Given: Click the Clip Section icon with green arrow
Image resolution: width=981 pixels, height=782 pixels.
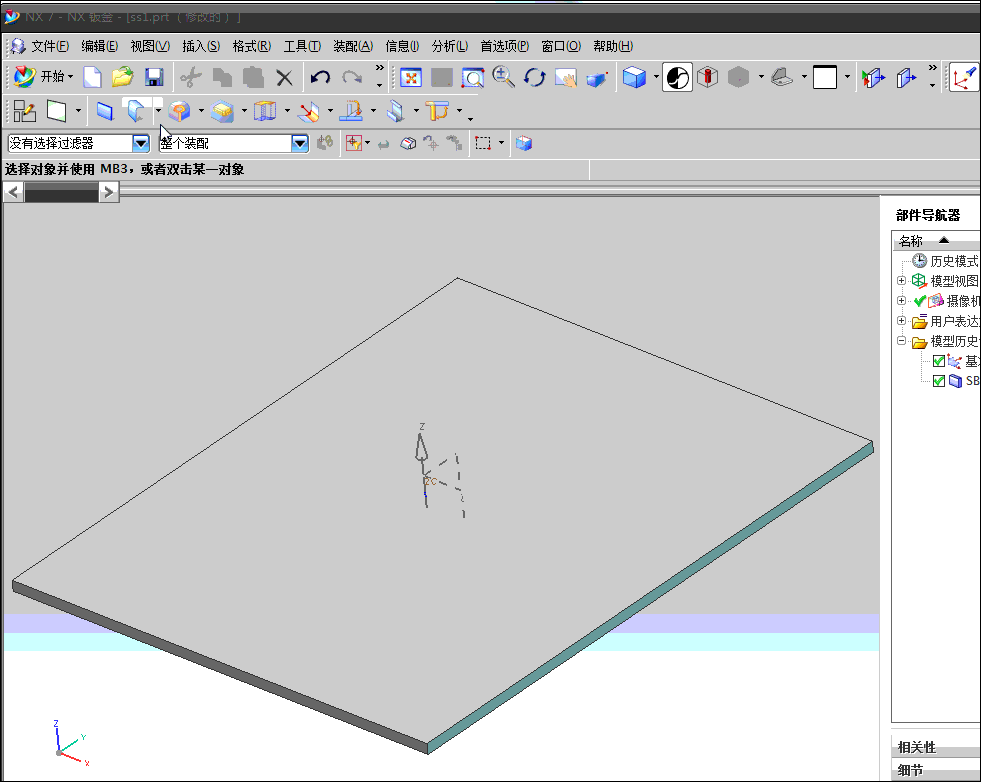Looking at the screenshot, I should click(873, 78).
